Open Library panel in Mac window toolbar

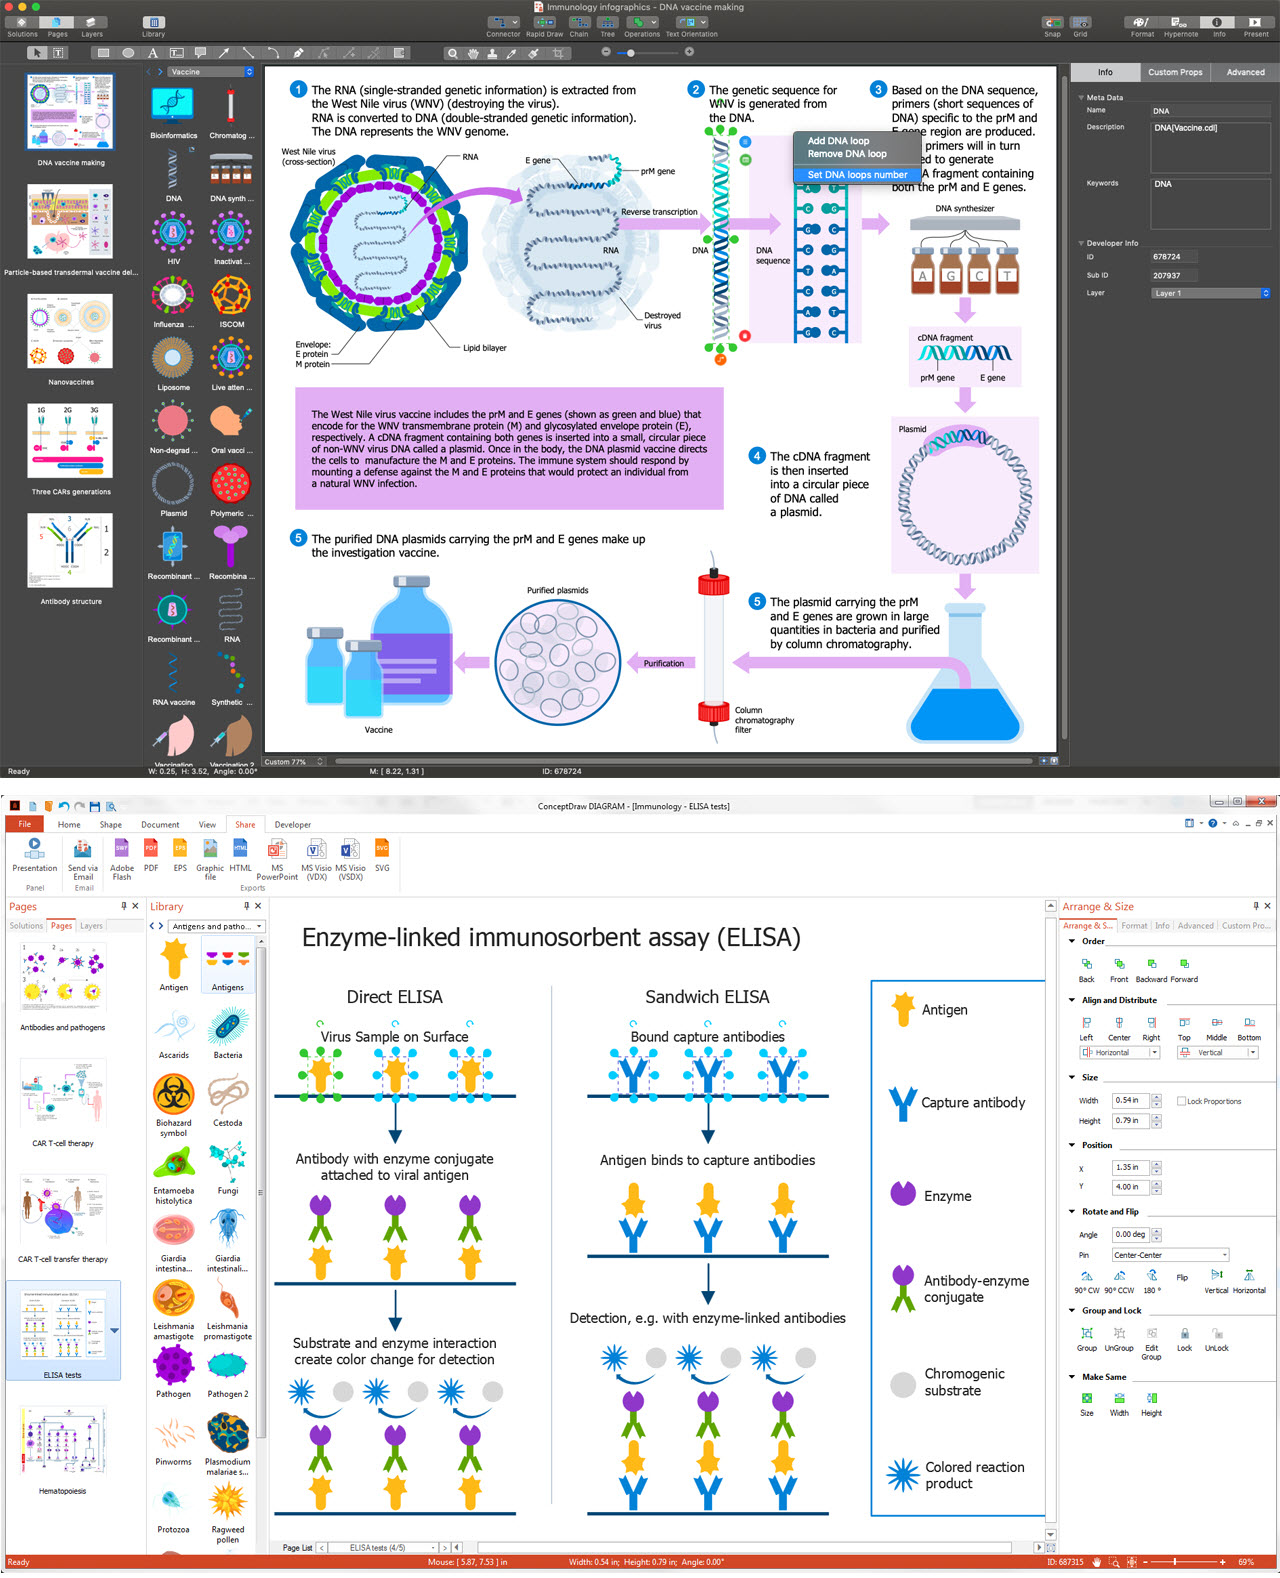[153, 26]
